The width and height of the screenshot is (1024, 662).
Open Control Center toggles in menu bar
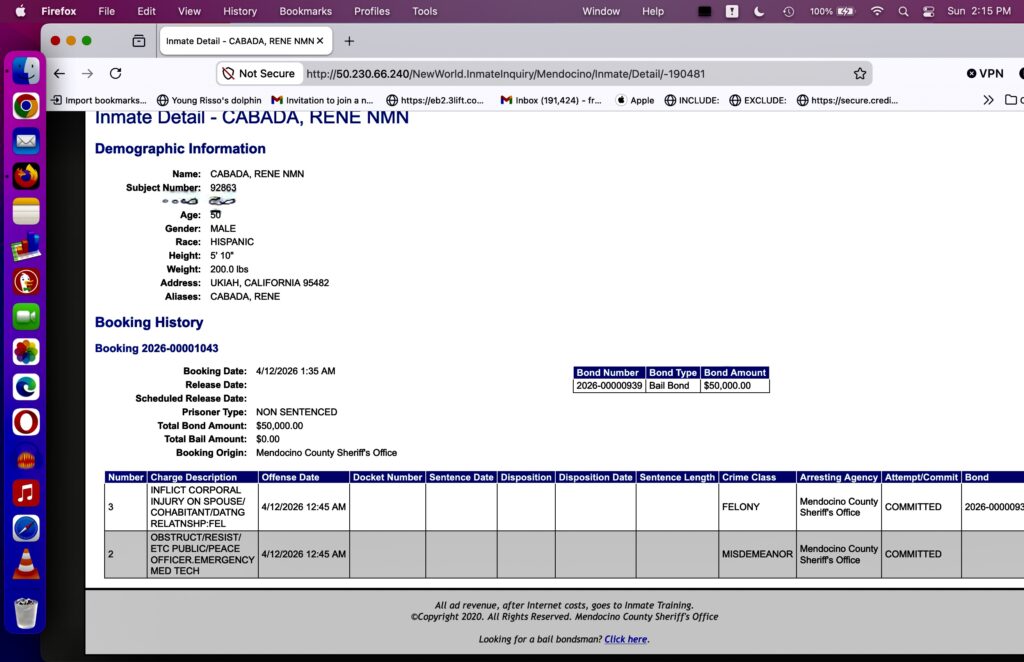click(928, 11)
